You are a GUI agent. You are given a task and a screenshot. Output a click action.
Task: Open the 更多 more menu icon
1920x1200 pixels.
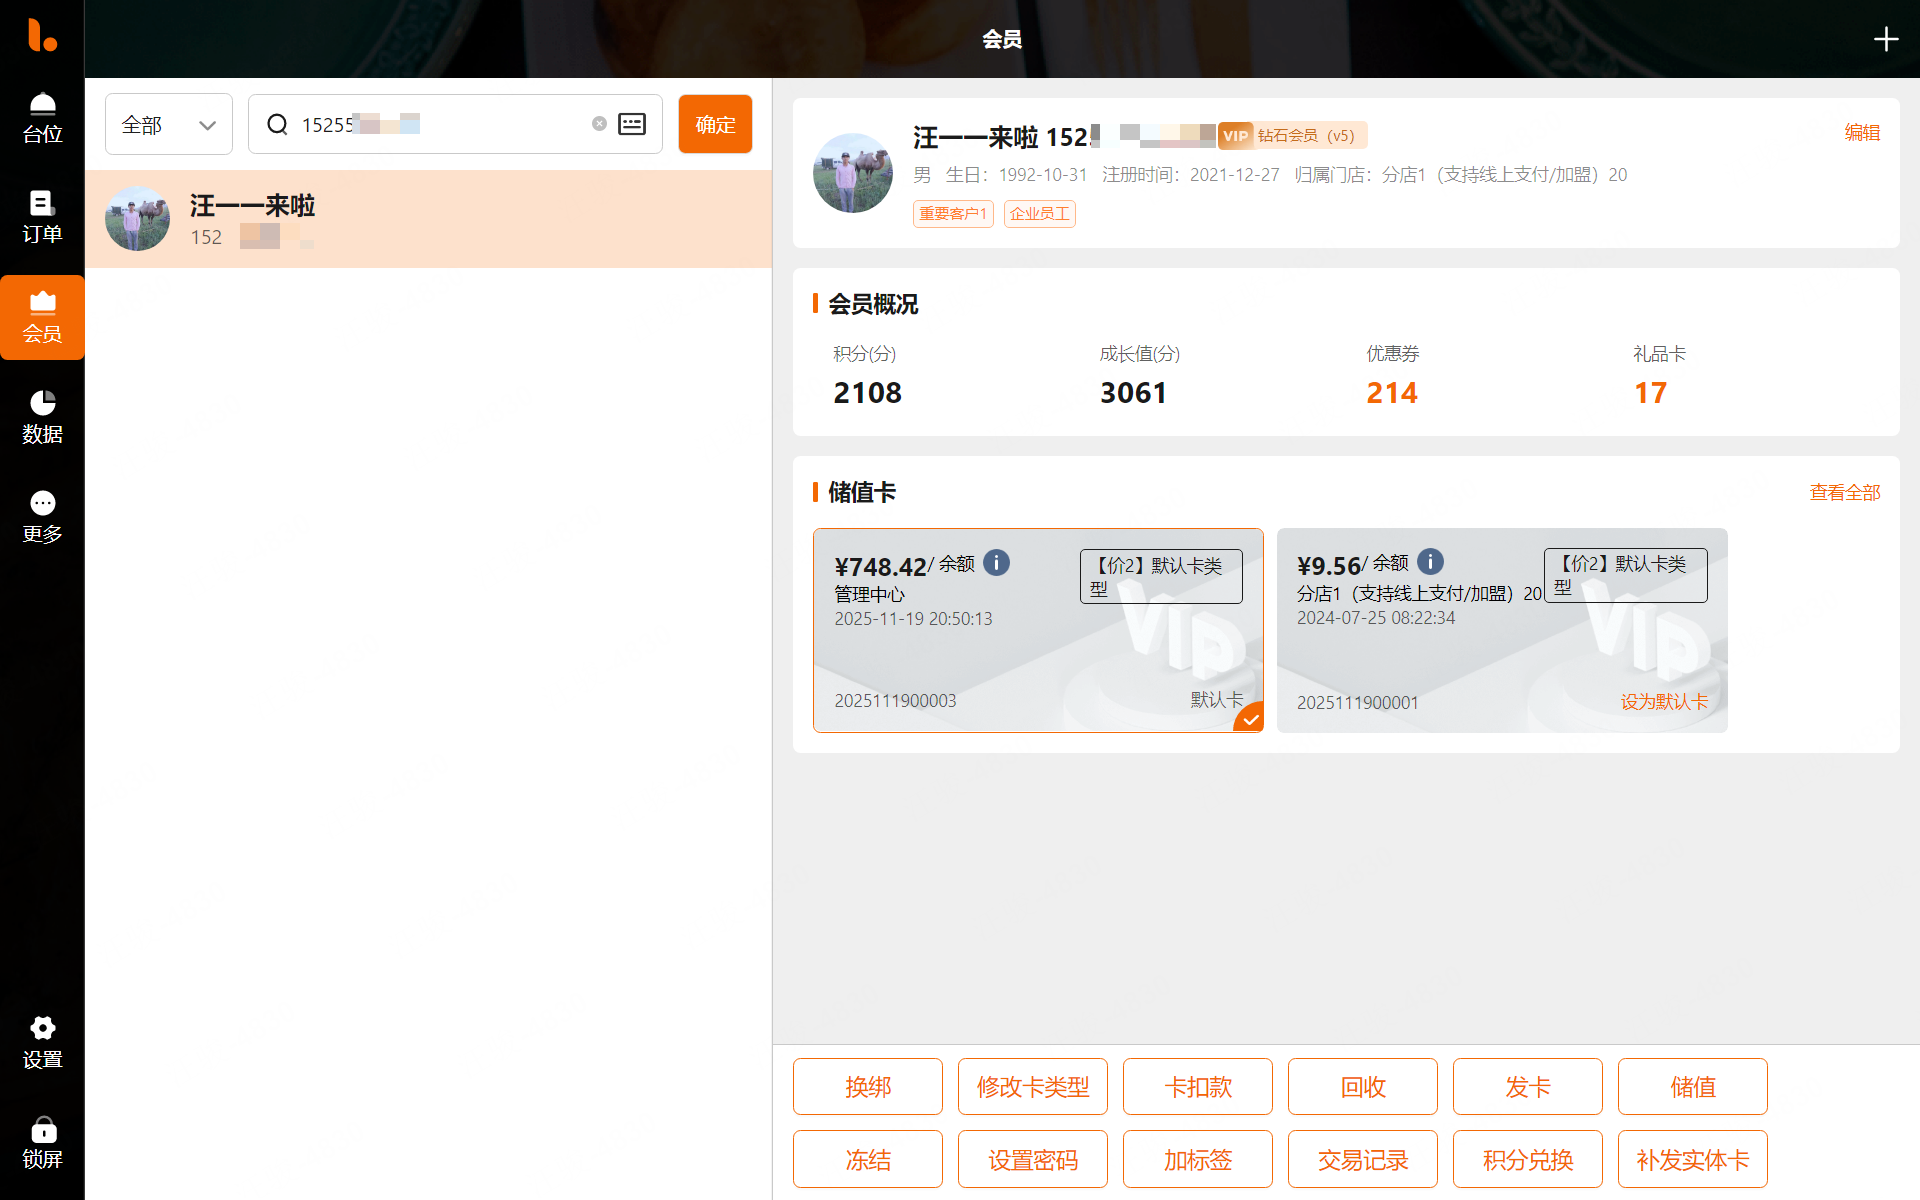(x=42, y=517)
